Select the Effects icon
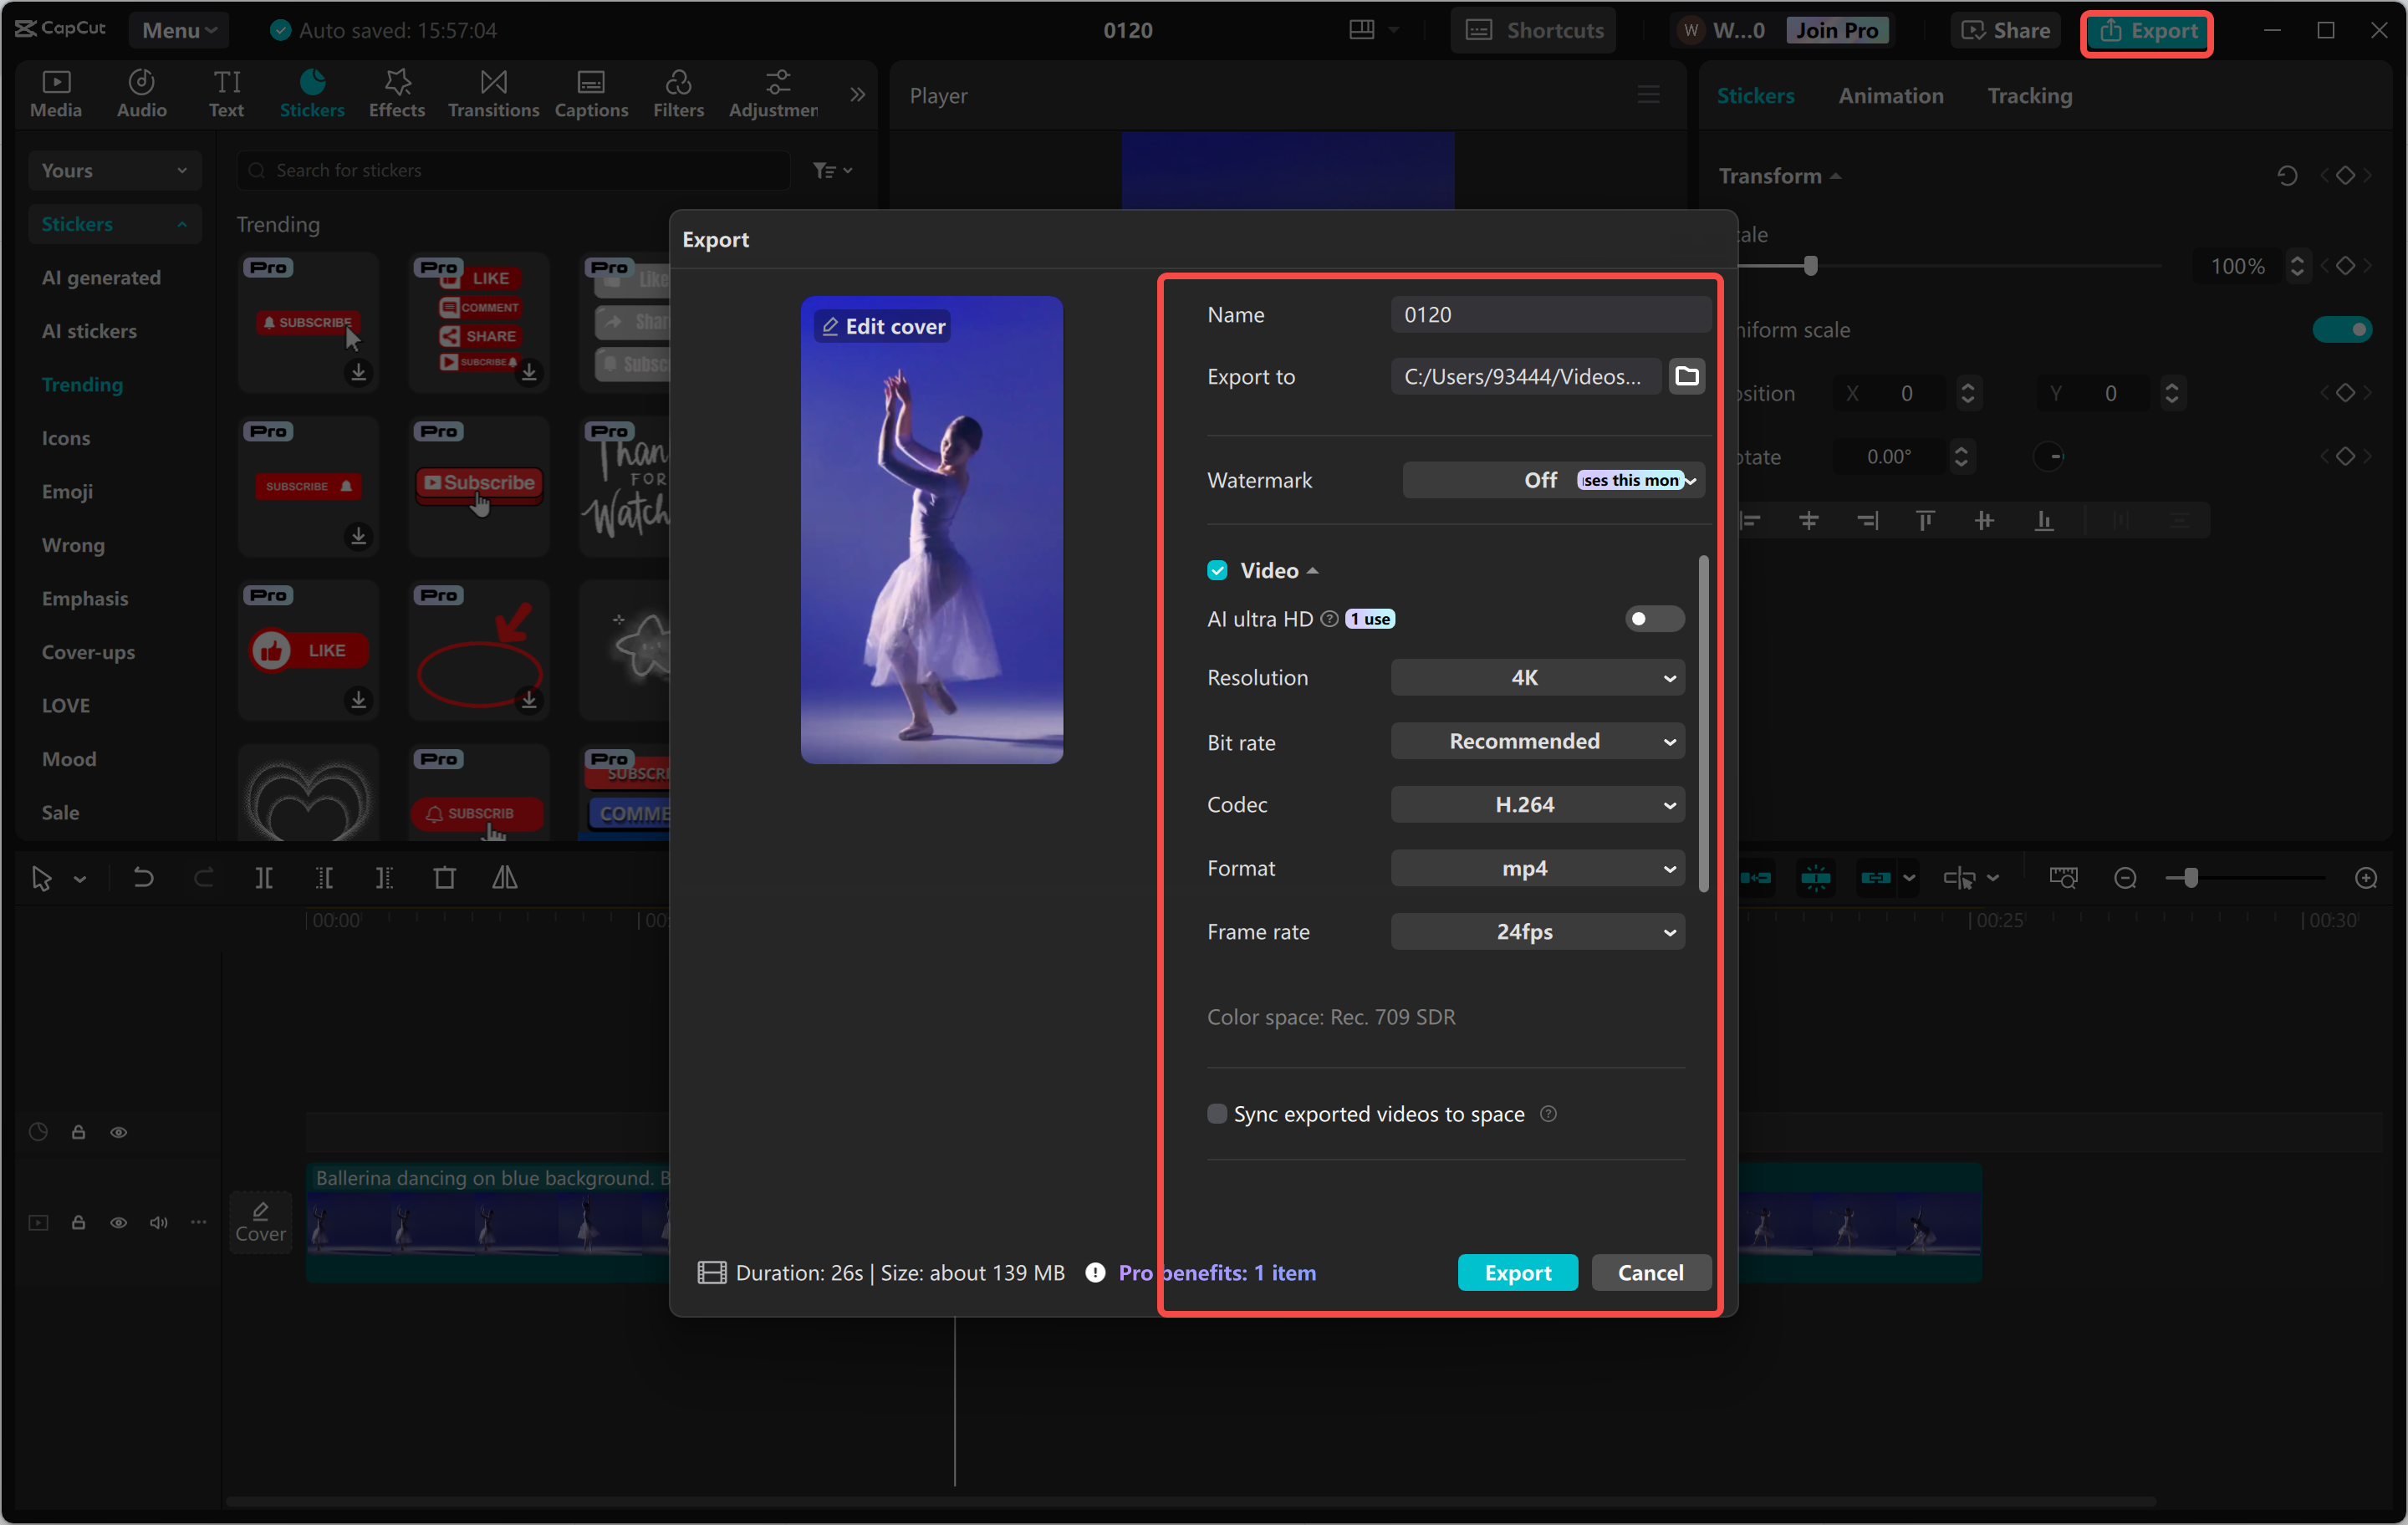 pyautogui.click(x=396, y=93)
